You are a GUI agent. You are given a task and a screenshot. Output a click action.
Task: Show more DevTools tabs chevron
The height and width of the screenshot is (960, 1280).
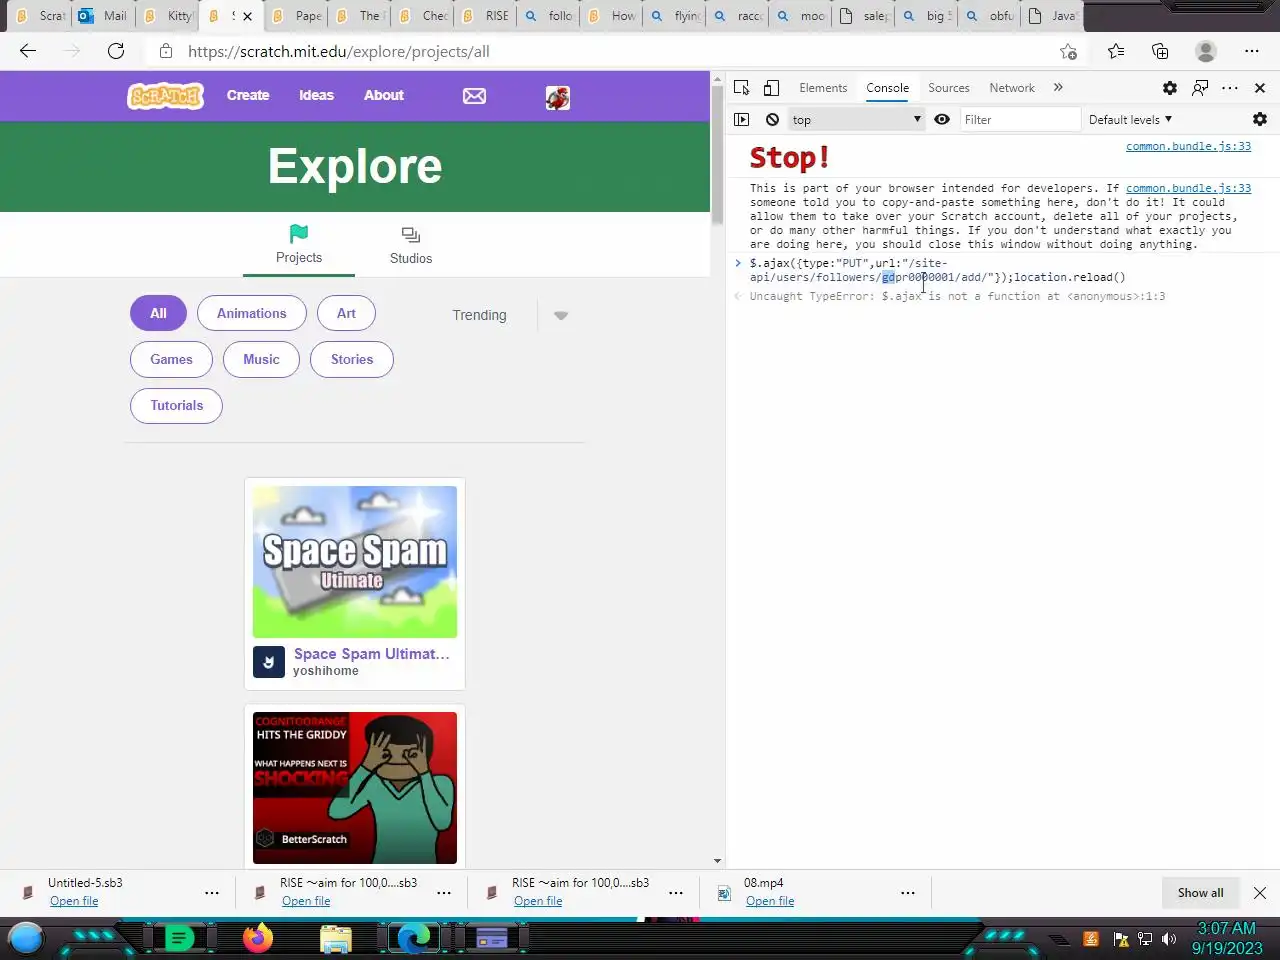point(1058,88)
